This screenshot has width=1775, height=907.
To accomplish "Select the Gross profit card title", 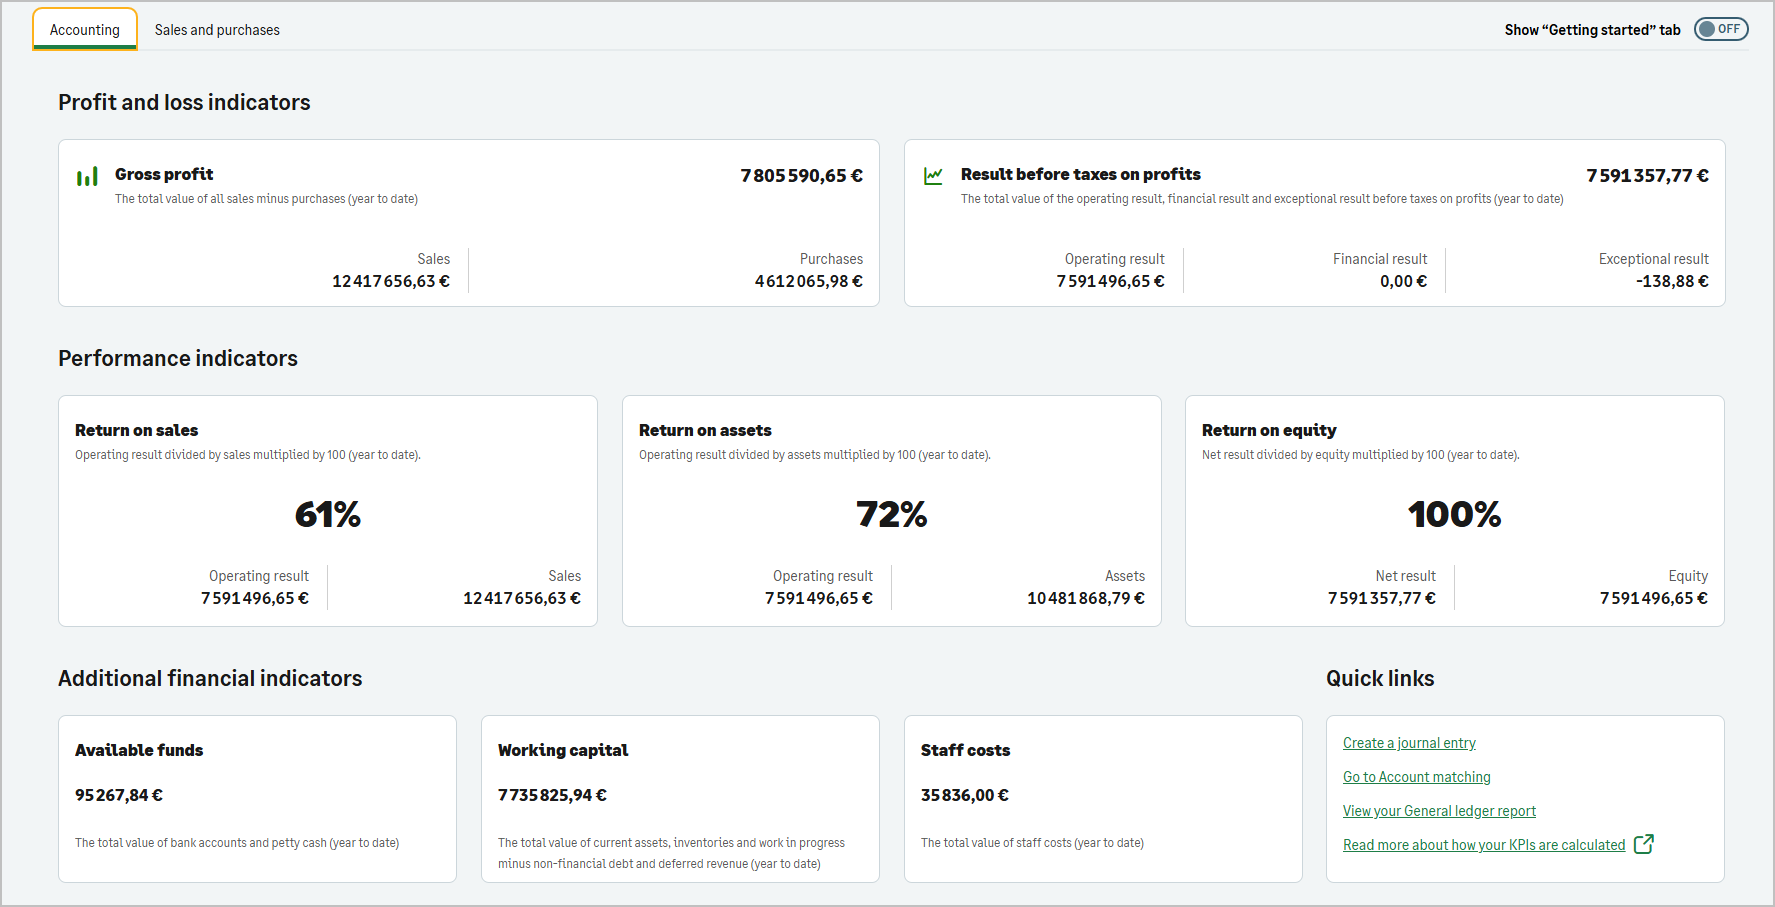I will 164,174.
